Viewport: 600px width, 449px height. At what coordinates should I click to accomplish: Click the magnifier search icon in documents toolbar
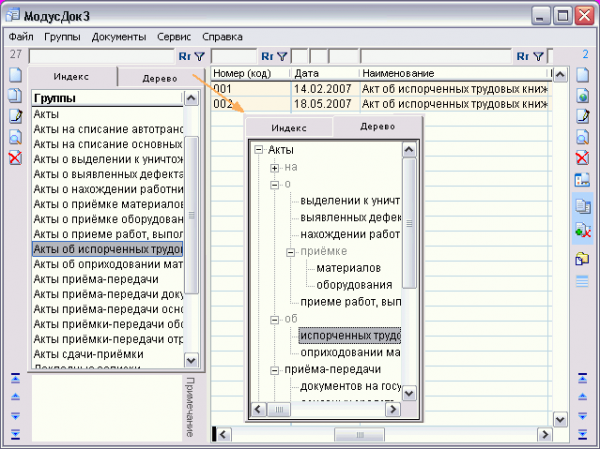click(583, 137)
